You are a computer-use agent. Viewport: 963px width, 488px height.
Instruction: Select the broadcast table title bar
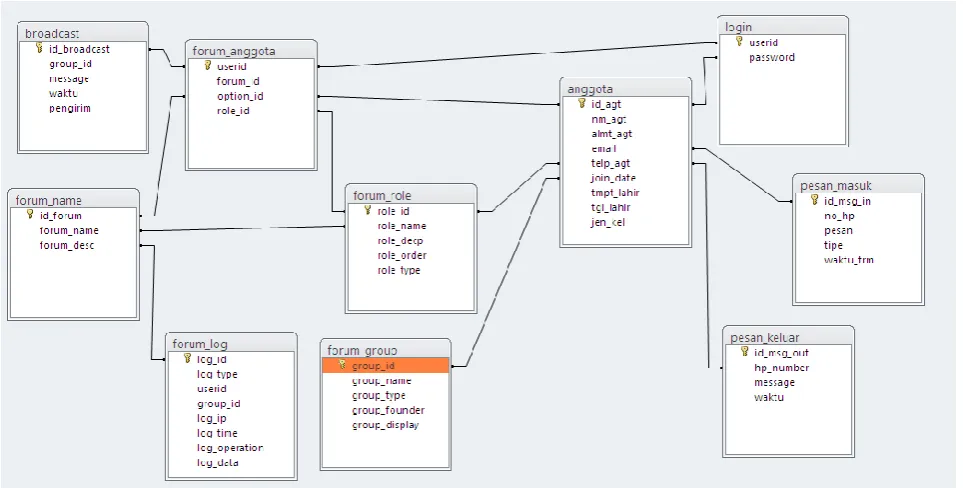point(83,33)
